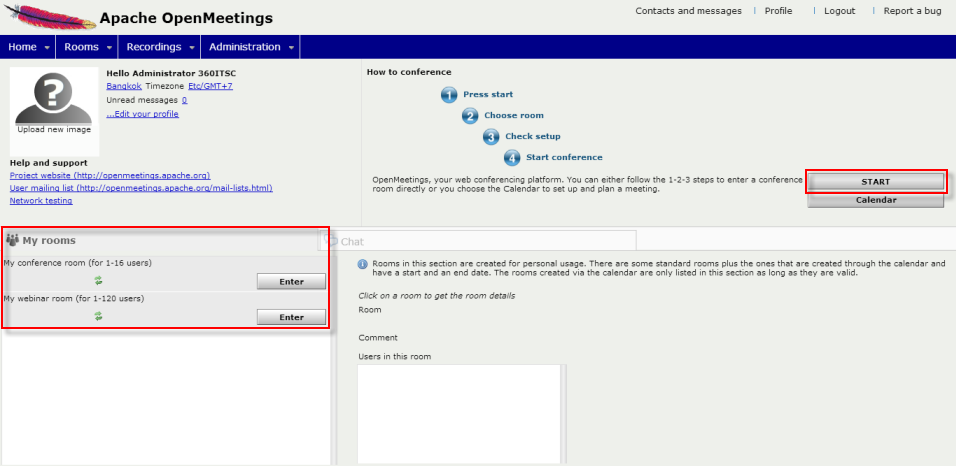Open the Recordings menu

160,47
